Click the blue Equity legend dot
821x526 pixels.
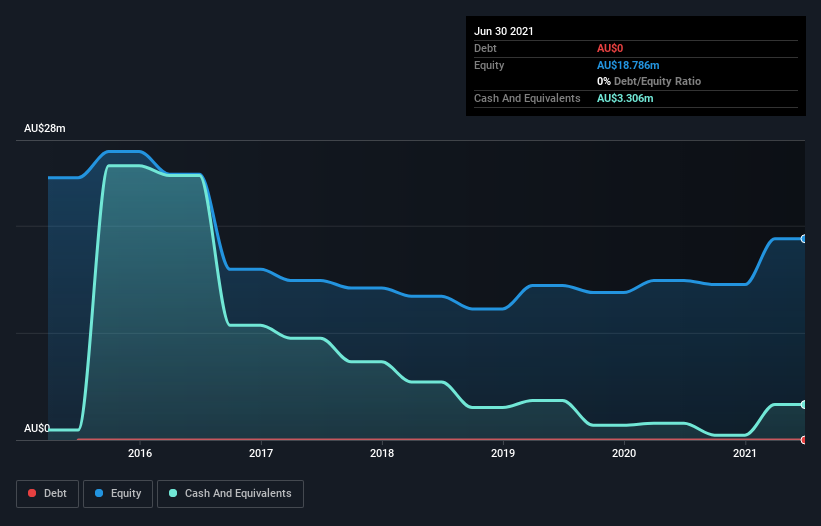pyautogui.click(x=99, y=493)
